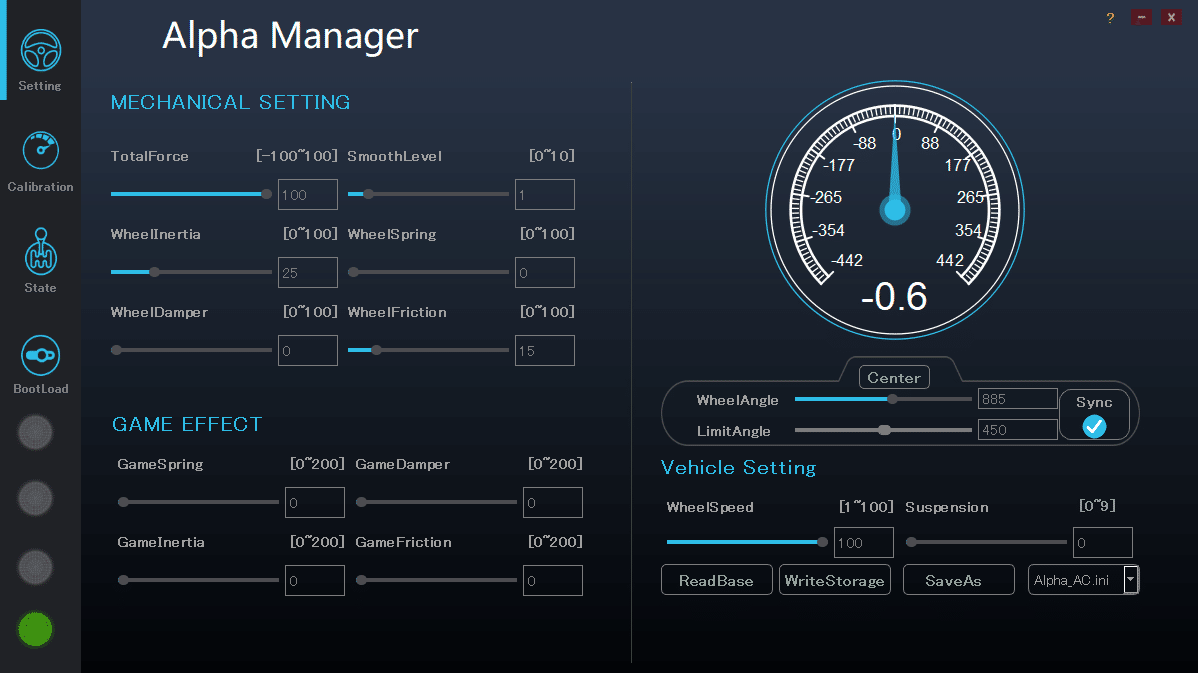The height and width of the screenshot is (673, 1198).
Task: Adjust the SmoothLevel slider
Action: pyautogui.click(x=428, y=194)
